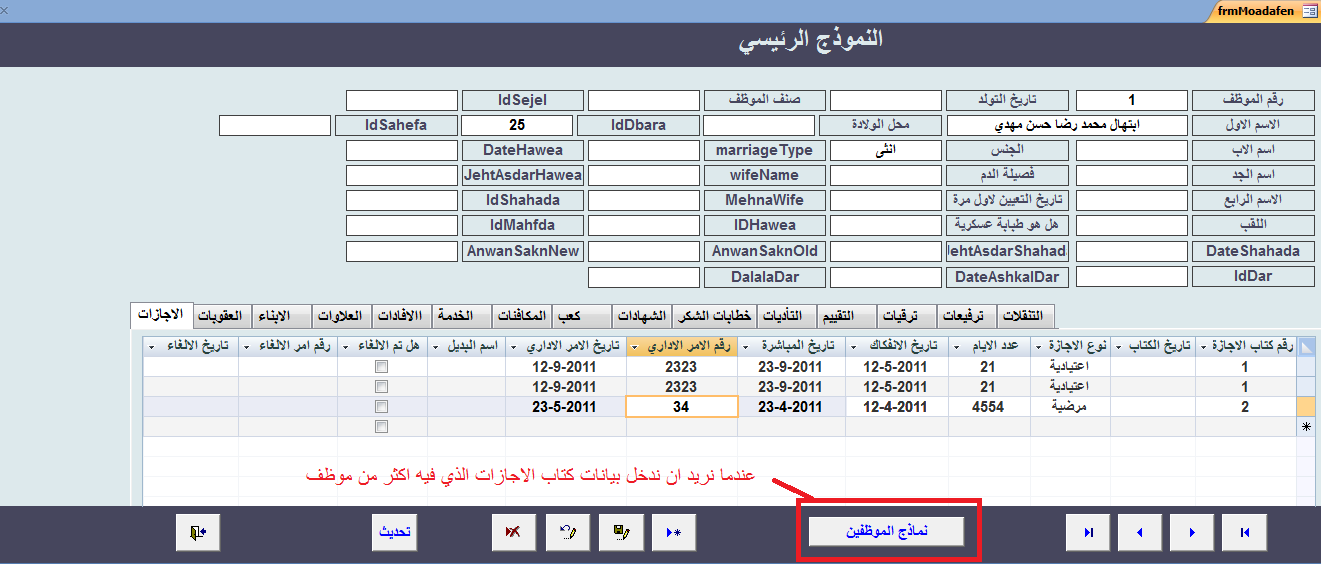The width and height of the screenshot is (1321, 564).
Task: Click the save record icon button
Action: (621, 533)
